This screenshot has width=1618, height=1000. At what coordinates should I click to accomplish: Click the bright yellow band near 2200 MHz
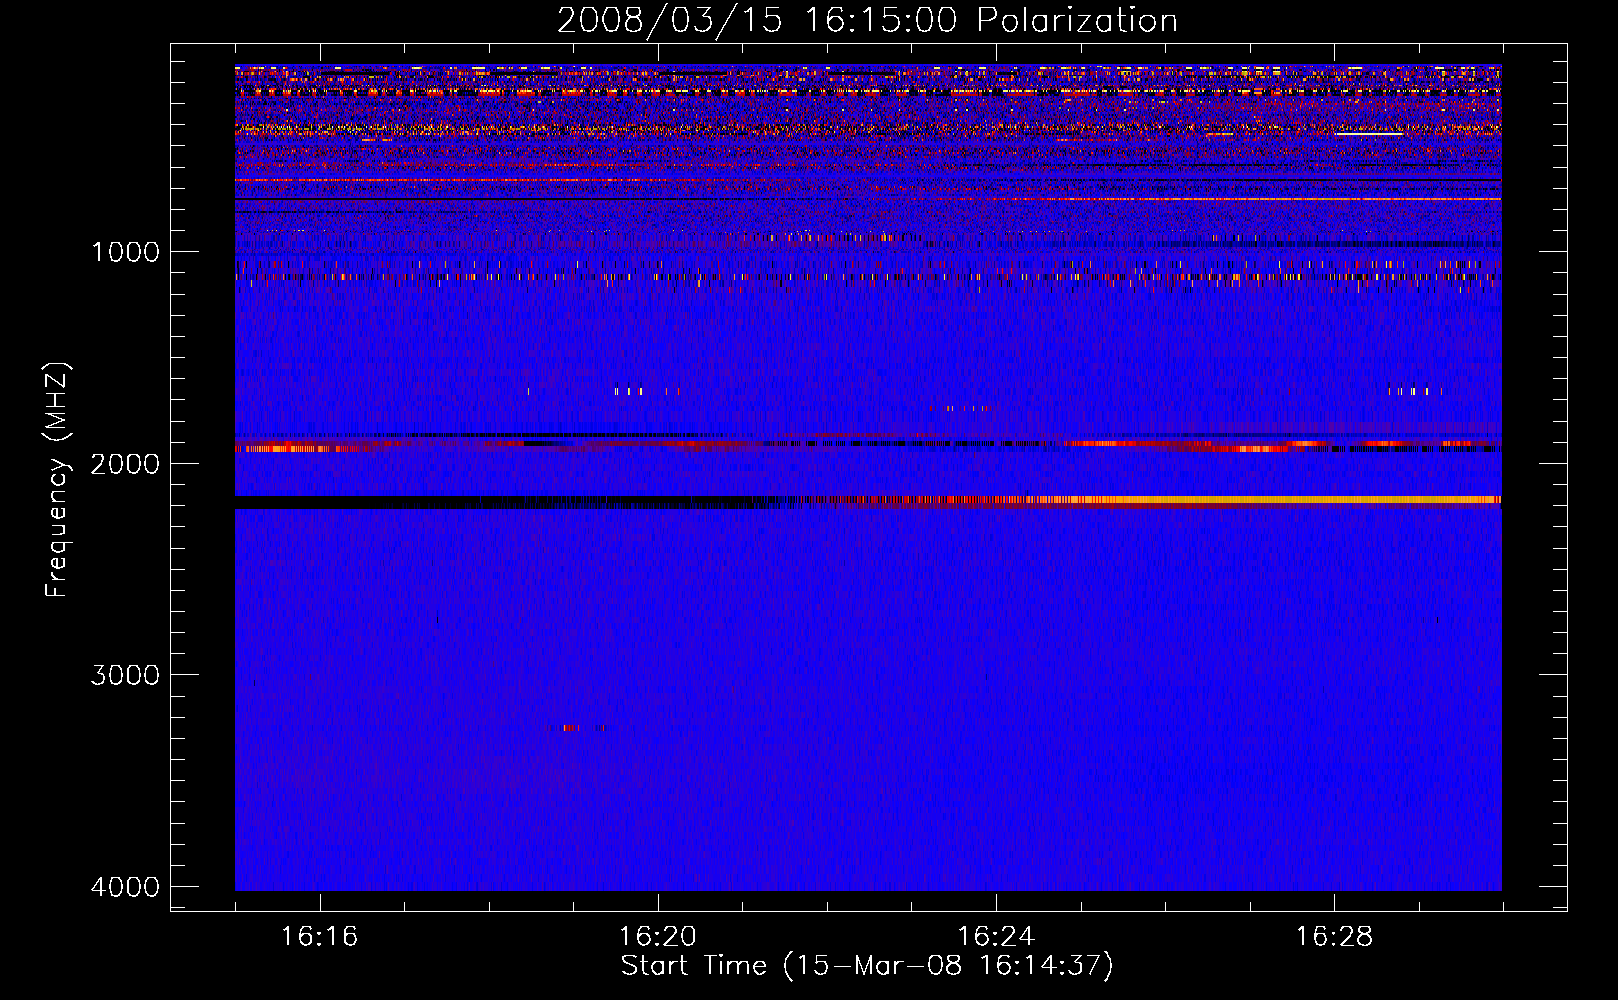pyautogui.click(x=1300, y=499)
